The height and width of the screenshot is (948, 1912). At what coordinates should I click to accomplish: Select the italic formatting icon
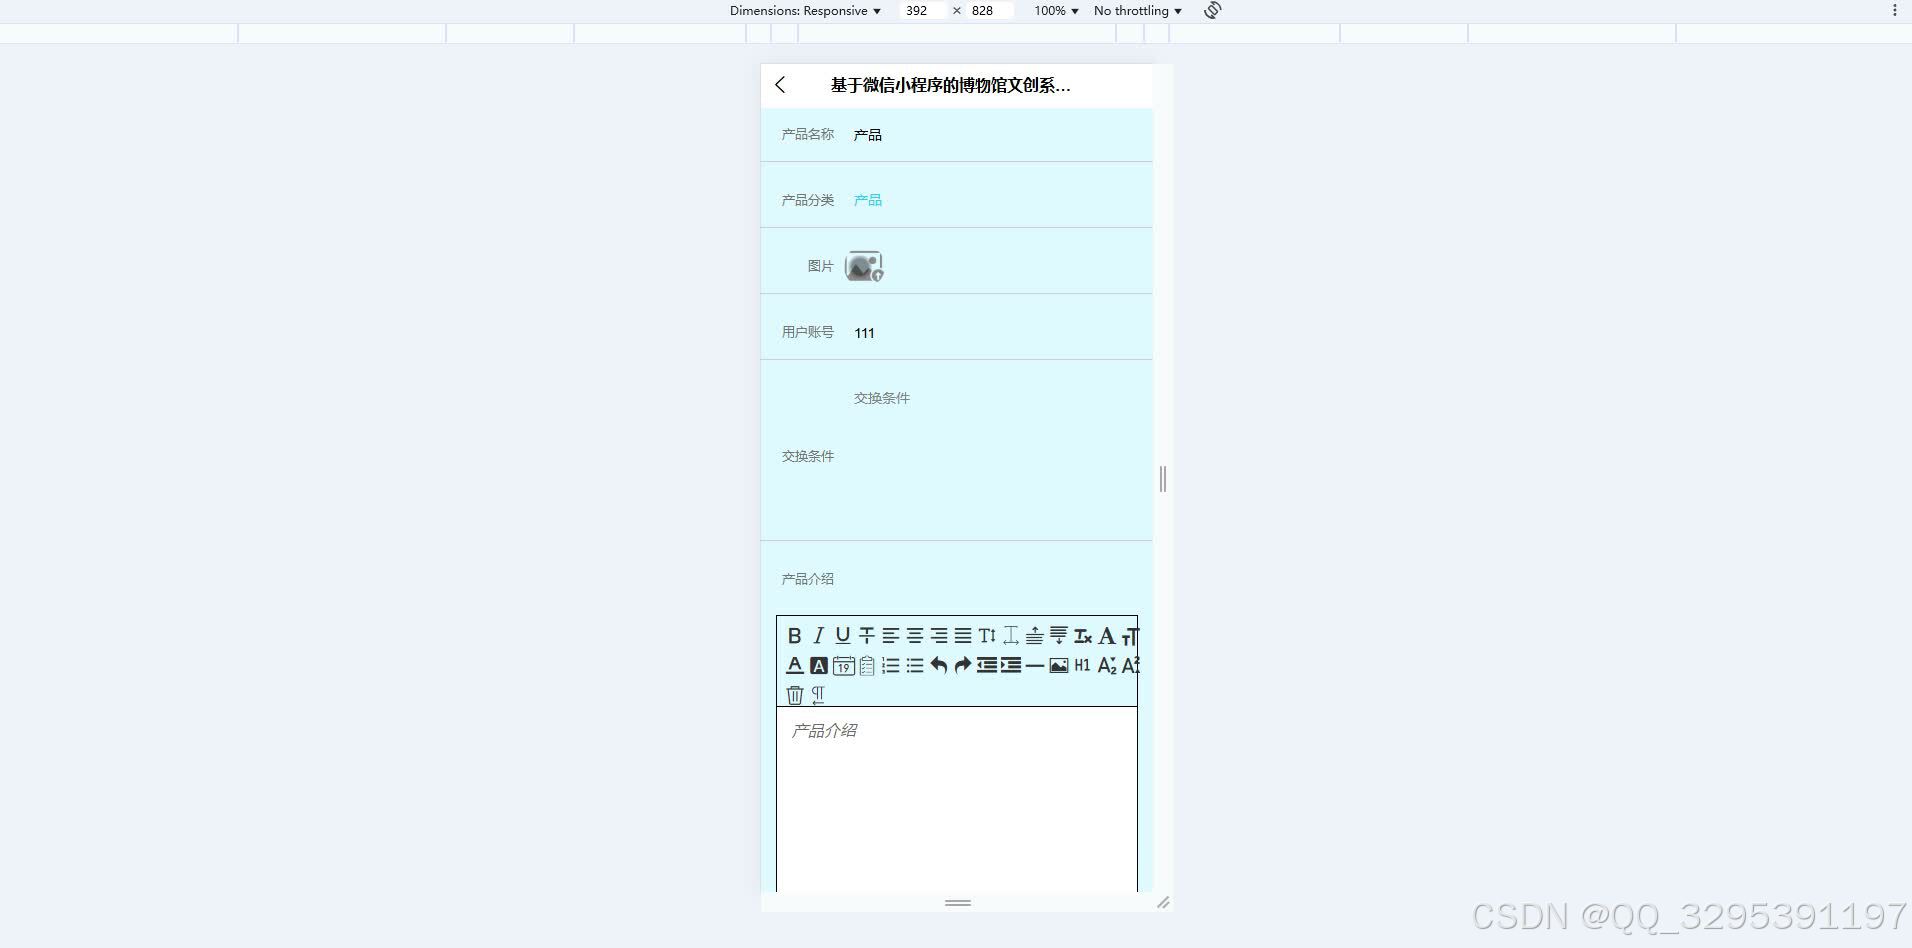coord(818,634)
